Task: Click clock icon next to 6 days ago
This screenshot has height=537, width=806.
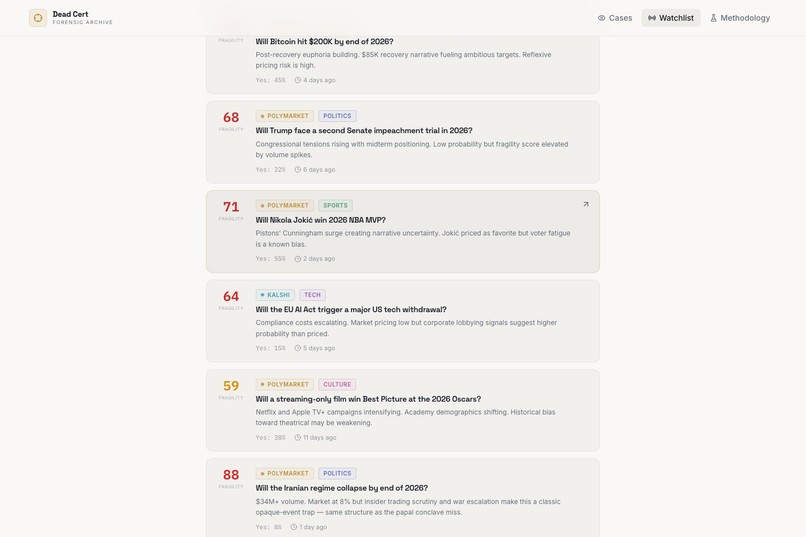Action: (x=298, y=170)
